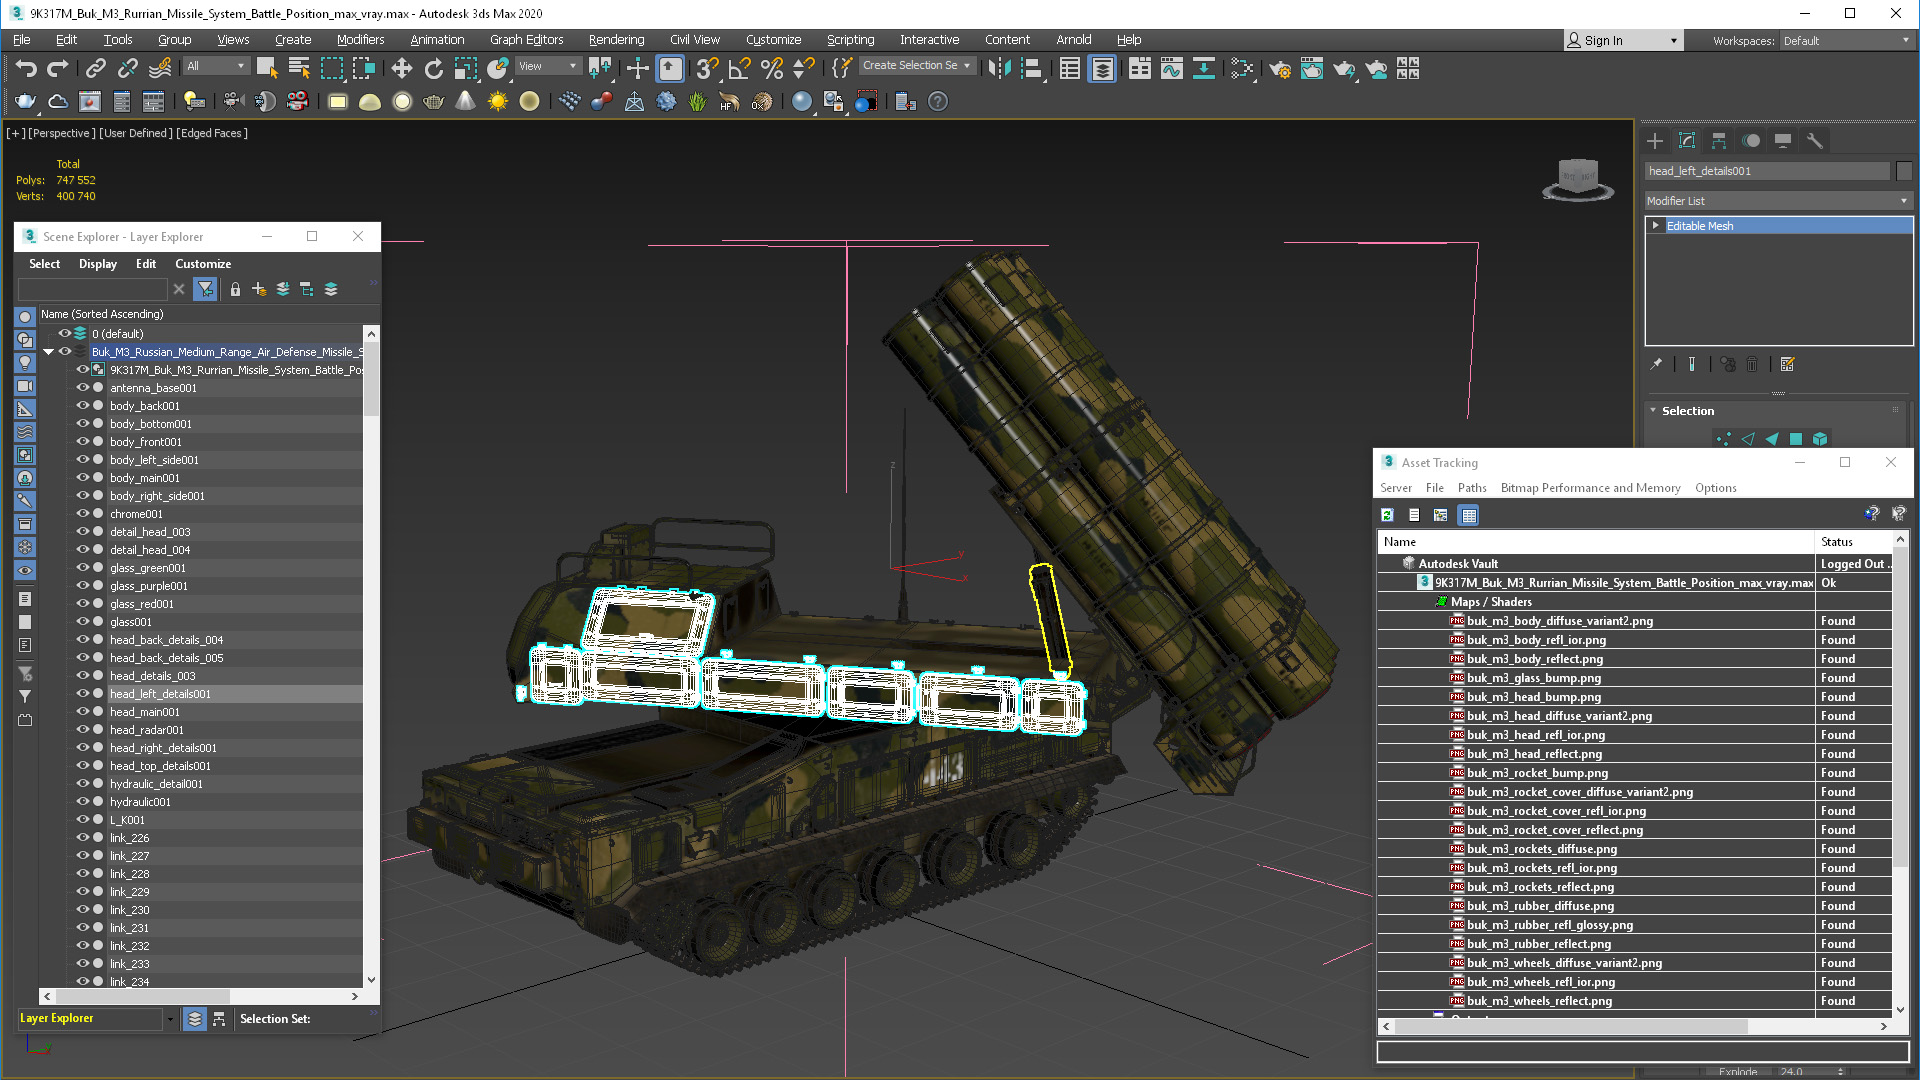Open the Modifier List dropdown
This screenshot has width=1920, height=1080.
(1778, 201)
